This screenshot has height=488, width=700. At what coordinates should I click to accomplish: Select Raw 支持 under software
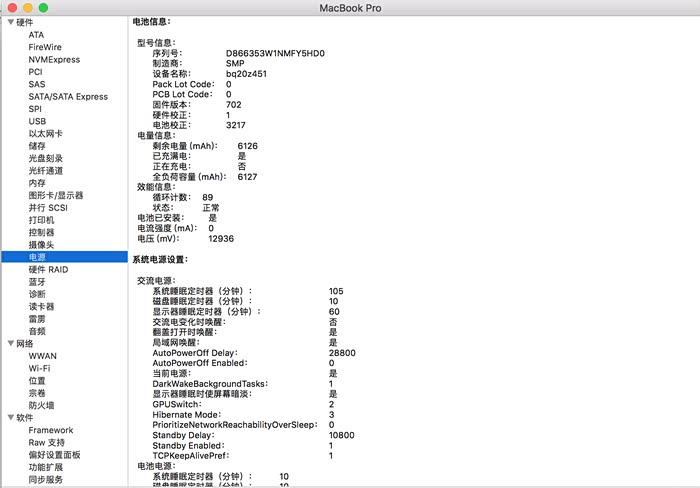coord(46,442)
